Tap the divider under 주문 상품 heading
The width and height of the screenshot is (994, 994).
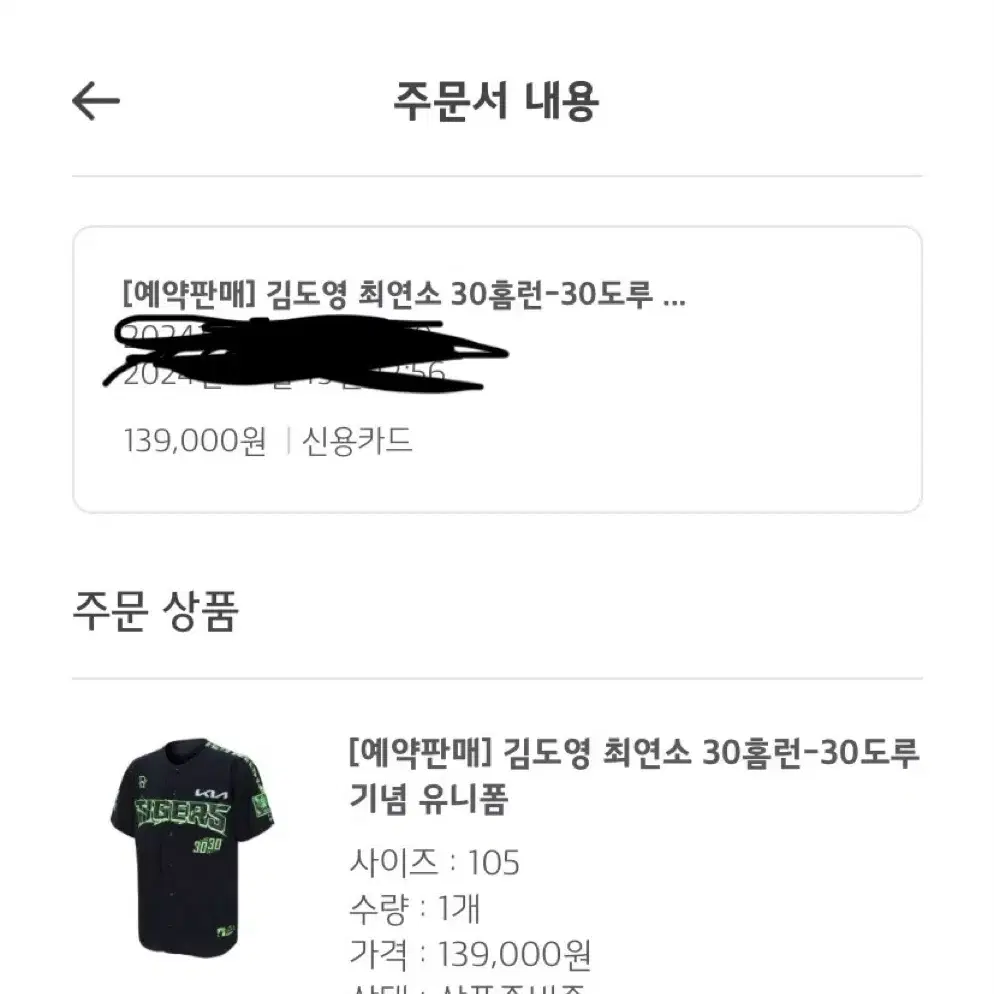(497, 678)
